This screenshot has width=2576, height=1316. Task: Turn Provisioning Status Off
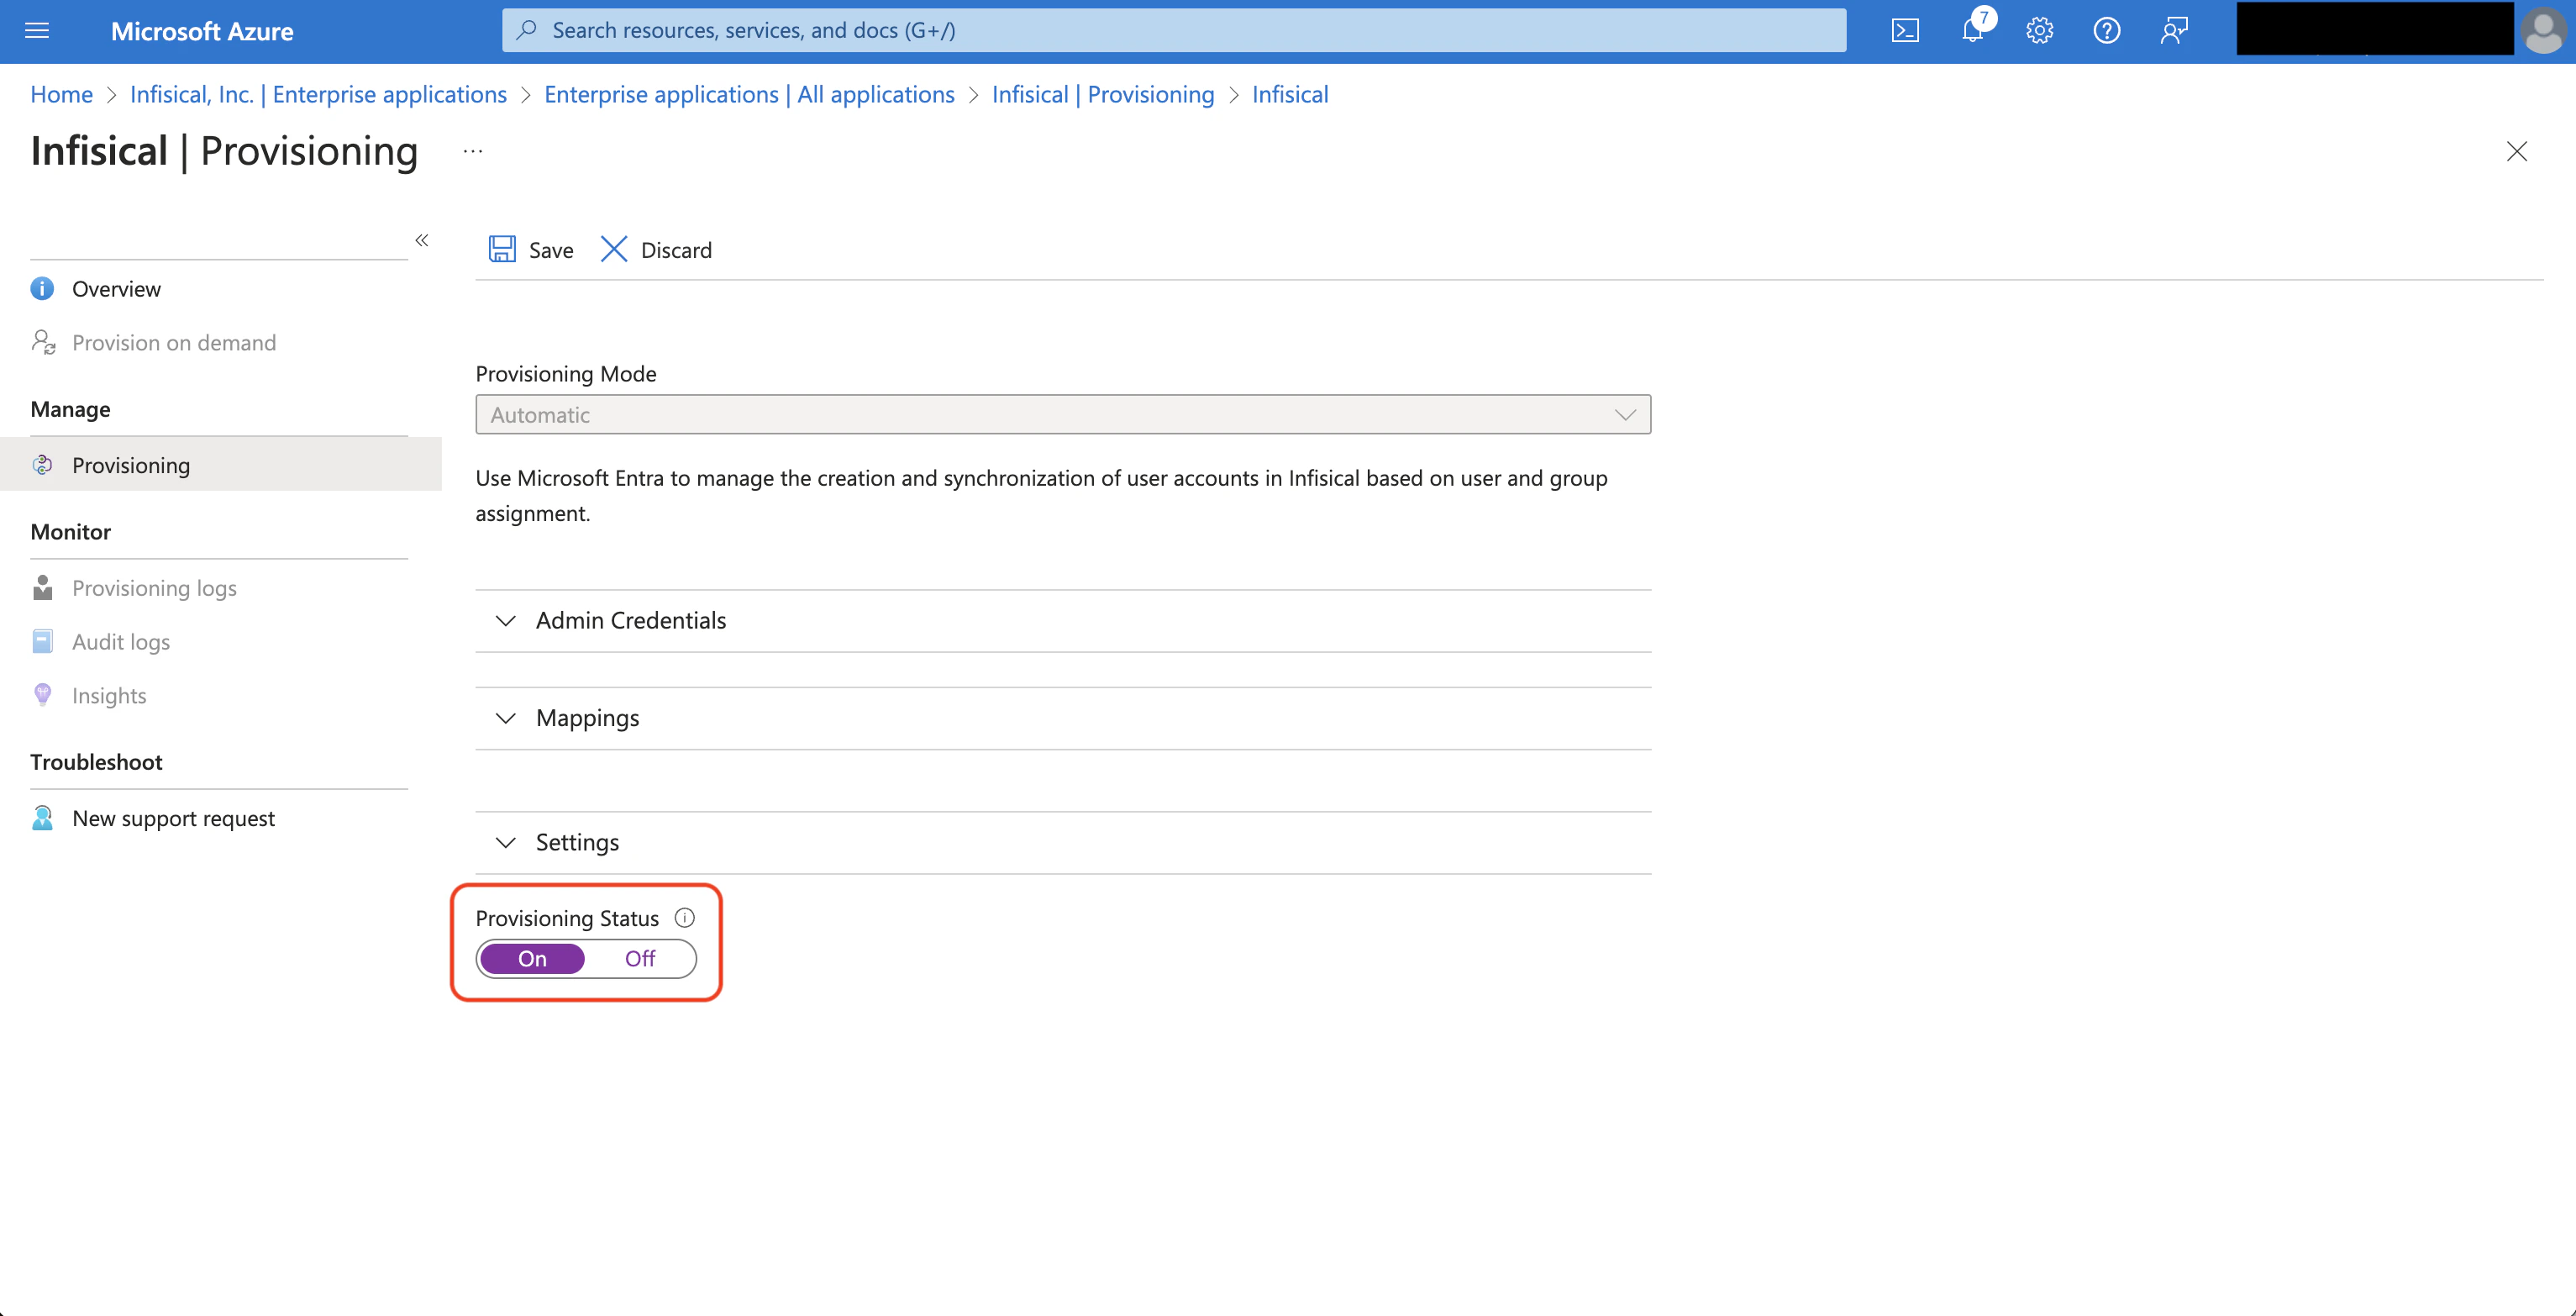640,959
